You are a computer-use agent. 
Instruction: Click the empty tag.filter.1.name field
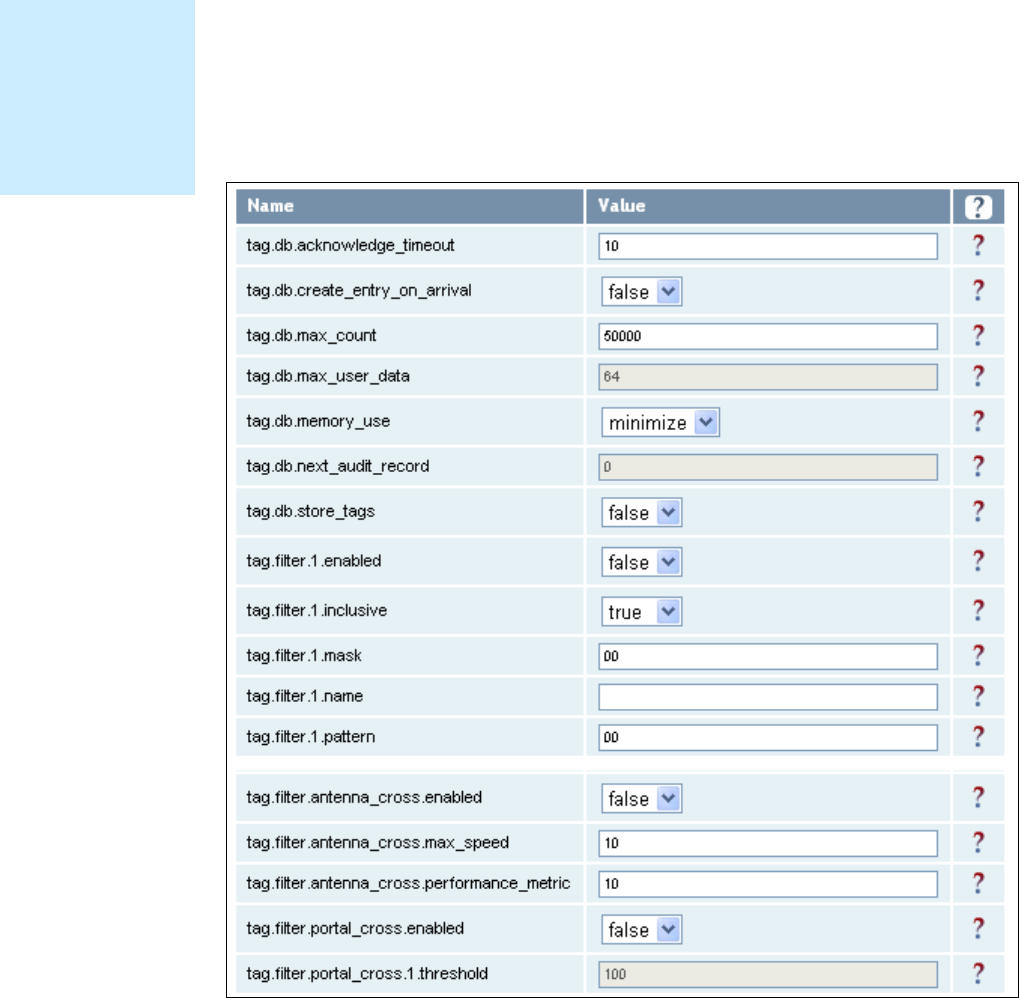(767, 697)
